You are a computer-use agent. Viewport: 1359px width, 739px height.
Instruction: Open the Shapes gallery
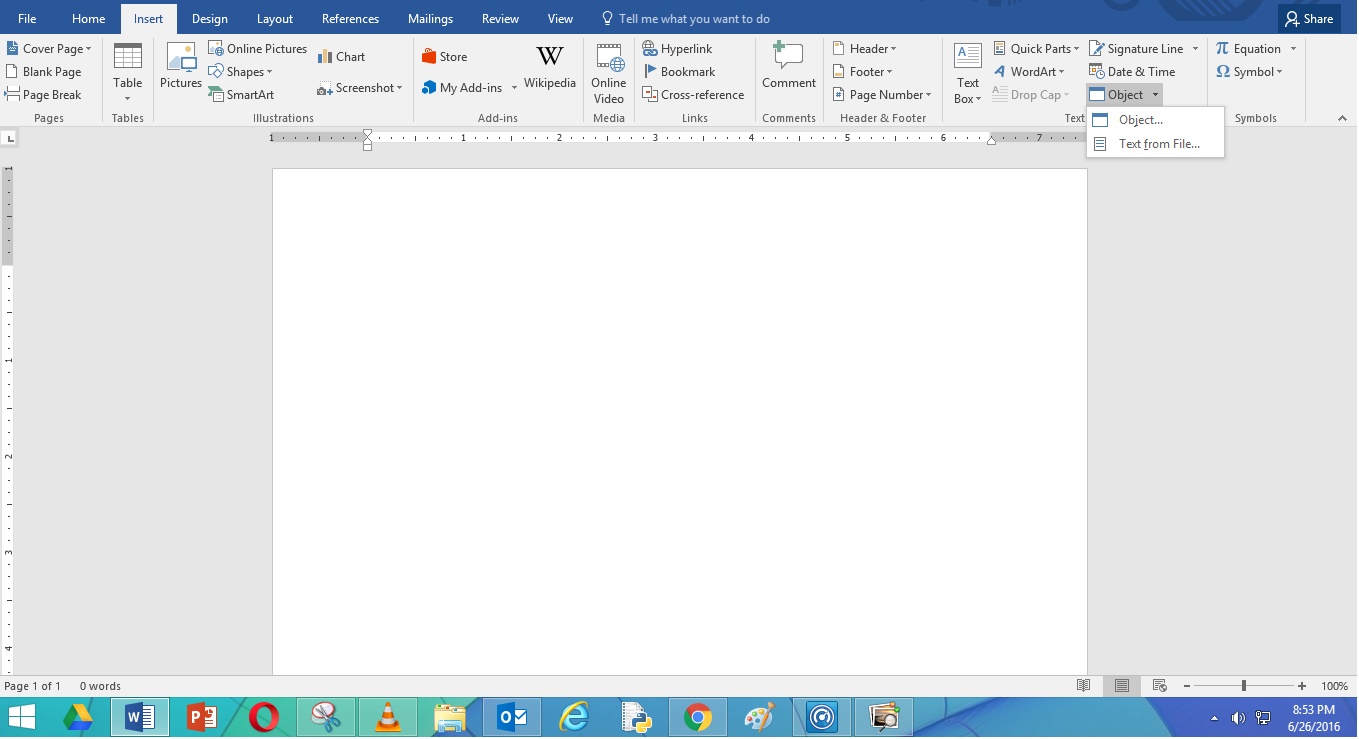click(240, 72)
